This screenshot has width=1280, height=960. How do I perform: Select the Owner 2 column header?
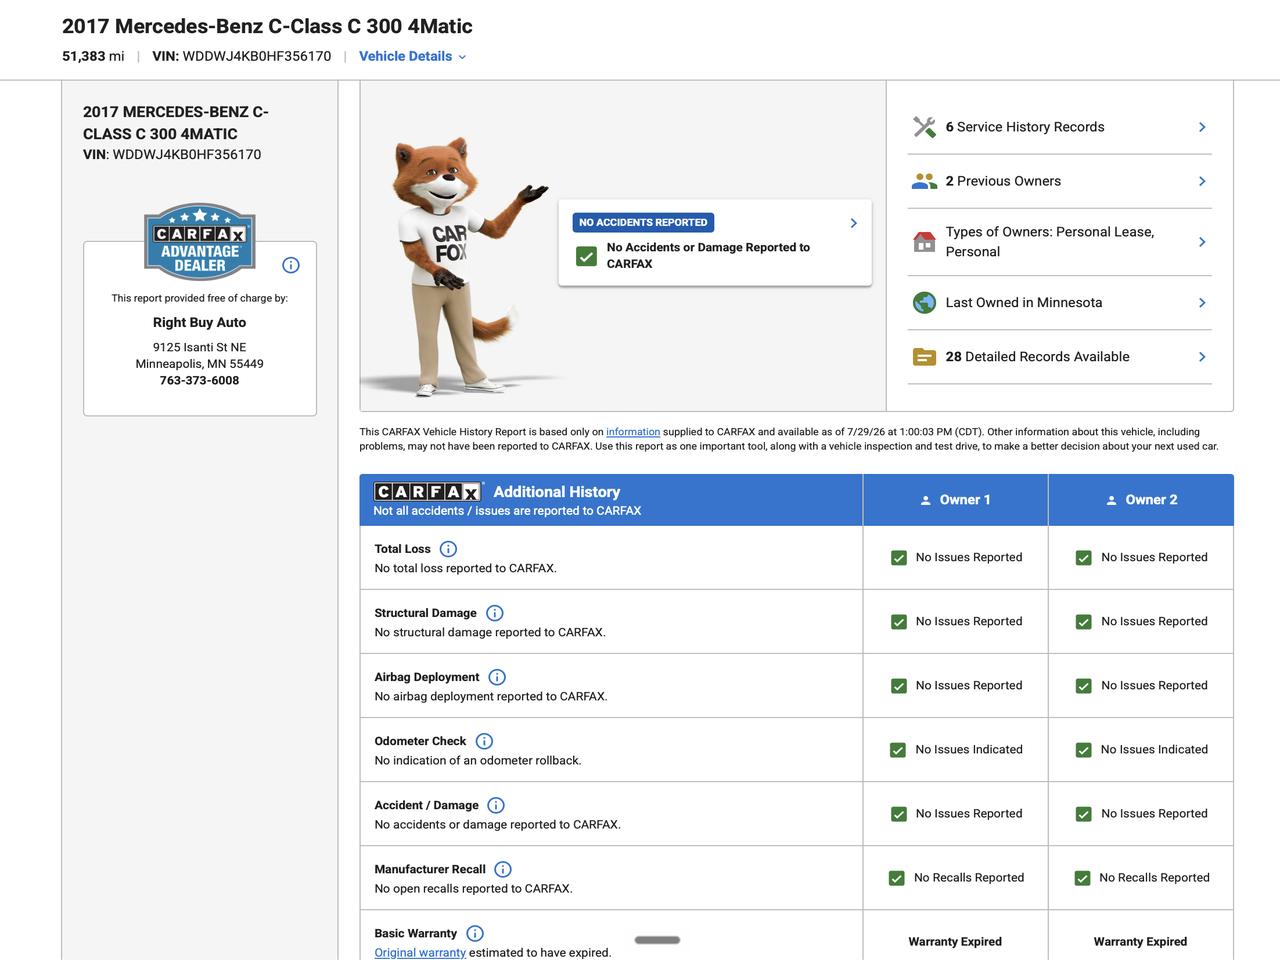[x=1141, y=500]
